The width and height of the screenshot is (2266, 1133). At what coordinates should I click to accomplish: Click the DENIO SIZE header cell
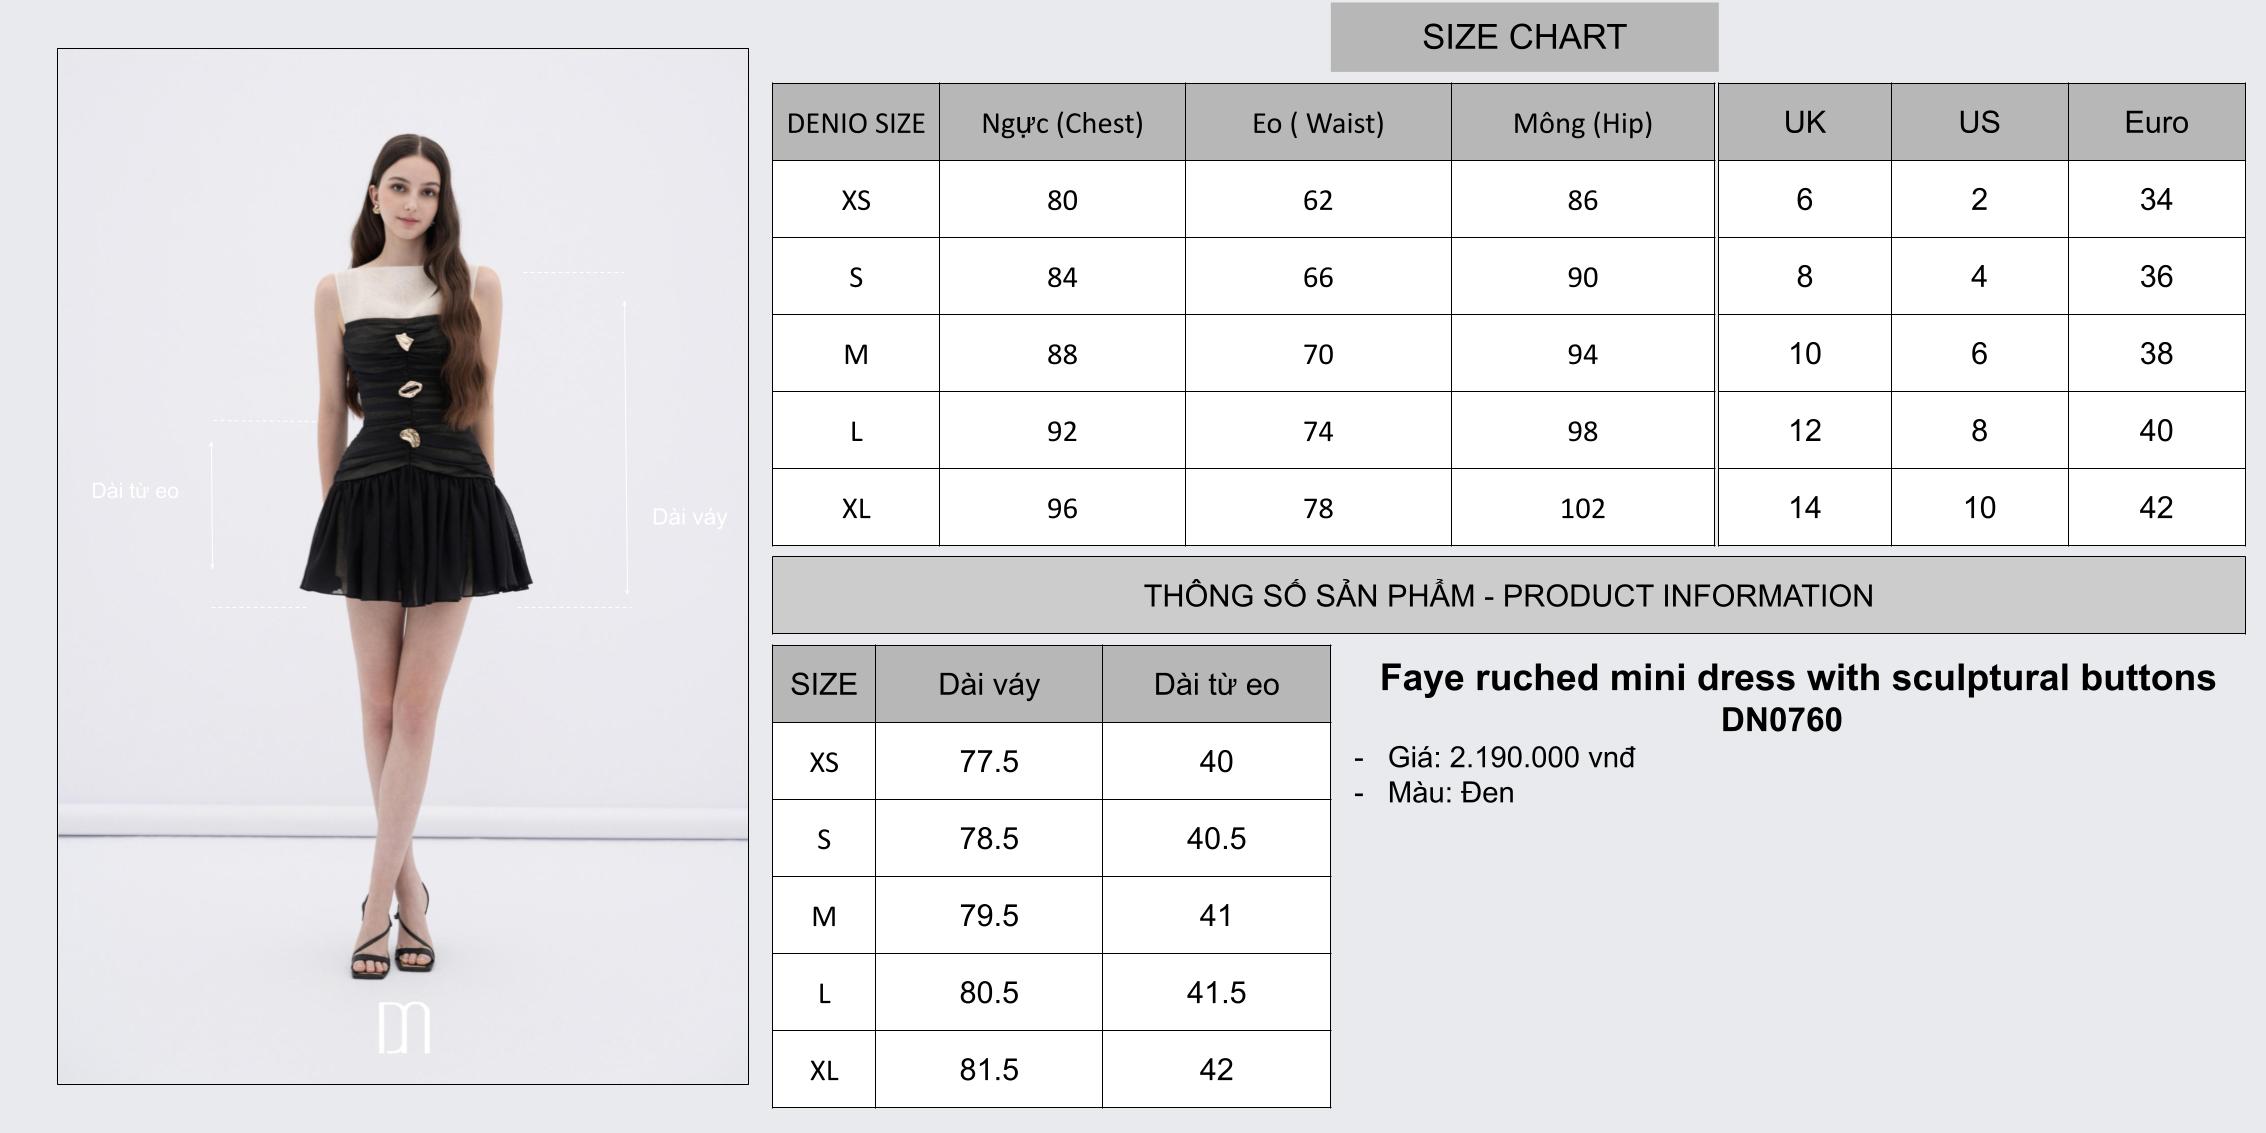(855, 123)
